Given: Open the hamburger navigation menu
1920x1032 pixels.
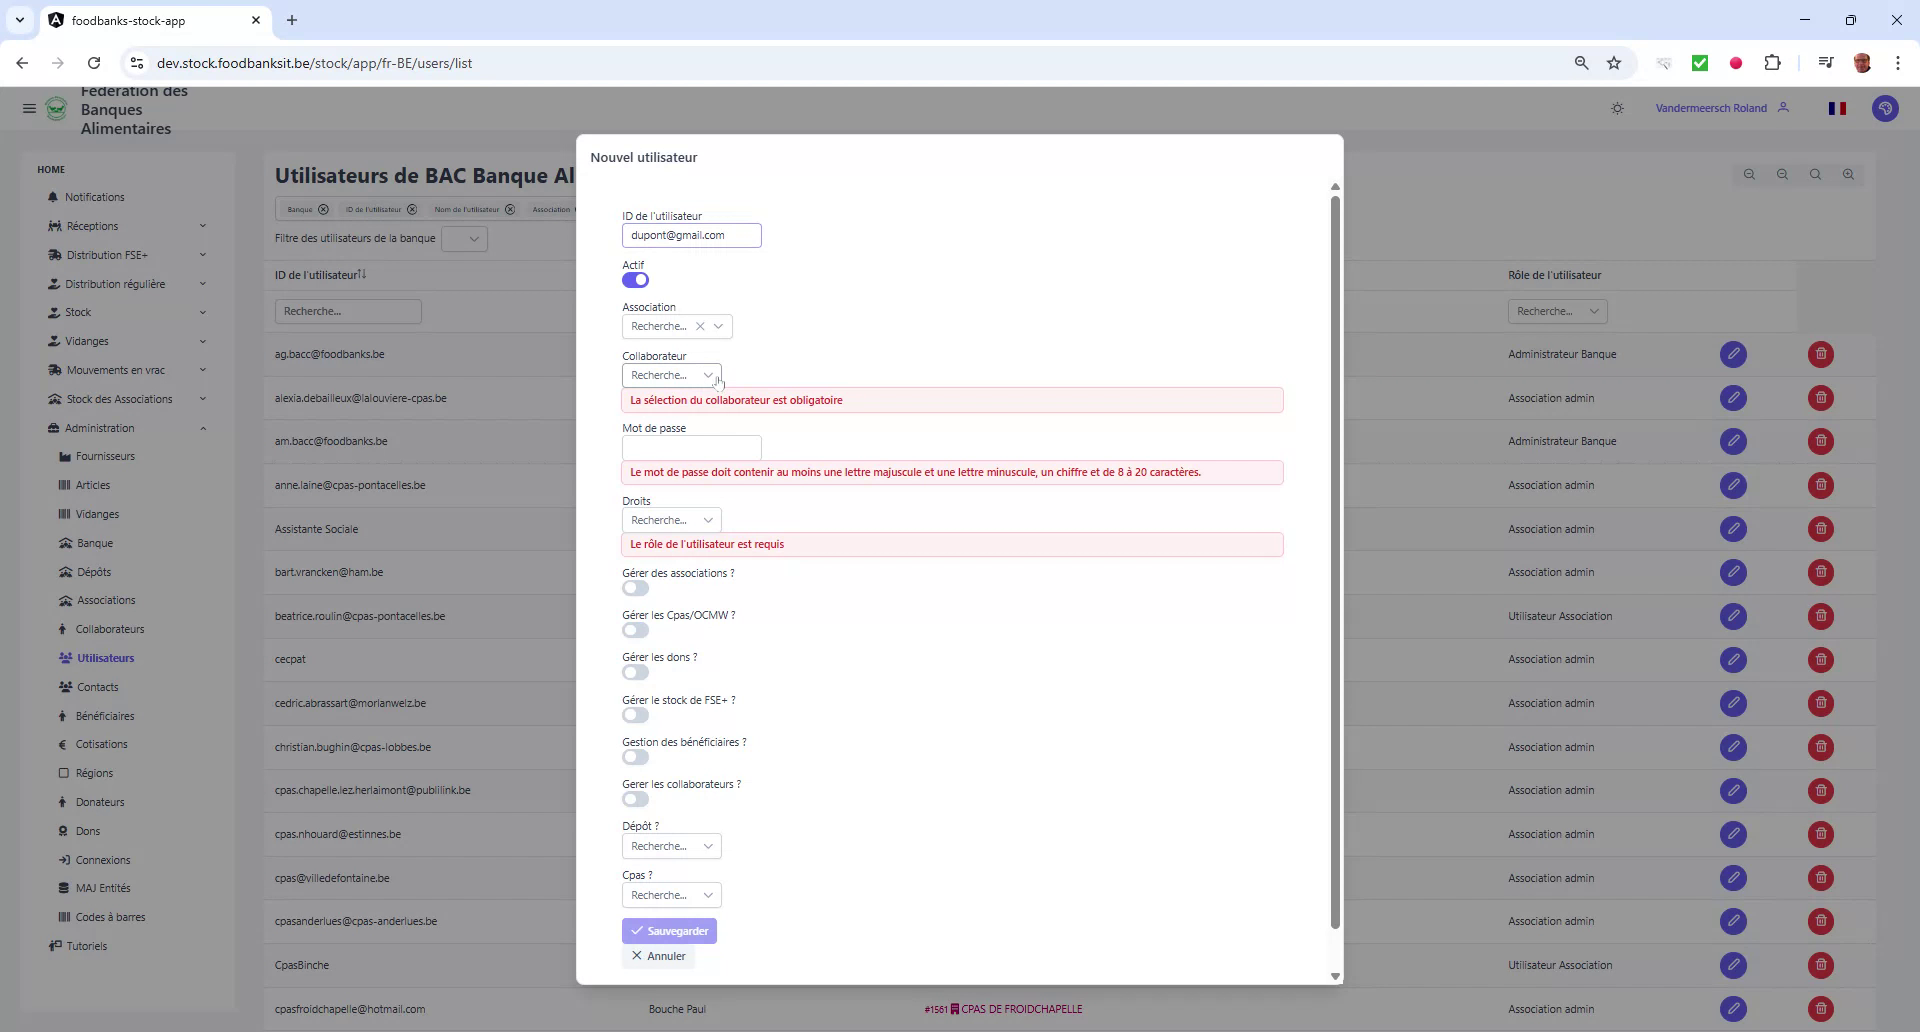Looking at the screenshot, I should point(29,108).
